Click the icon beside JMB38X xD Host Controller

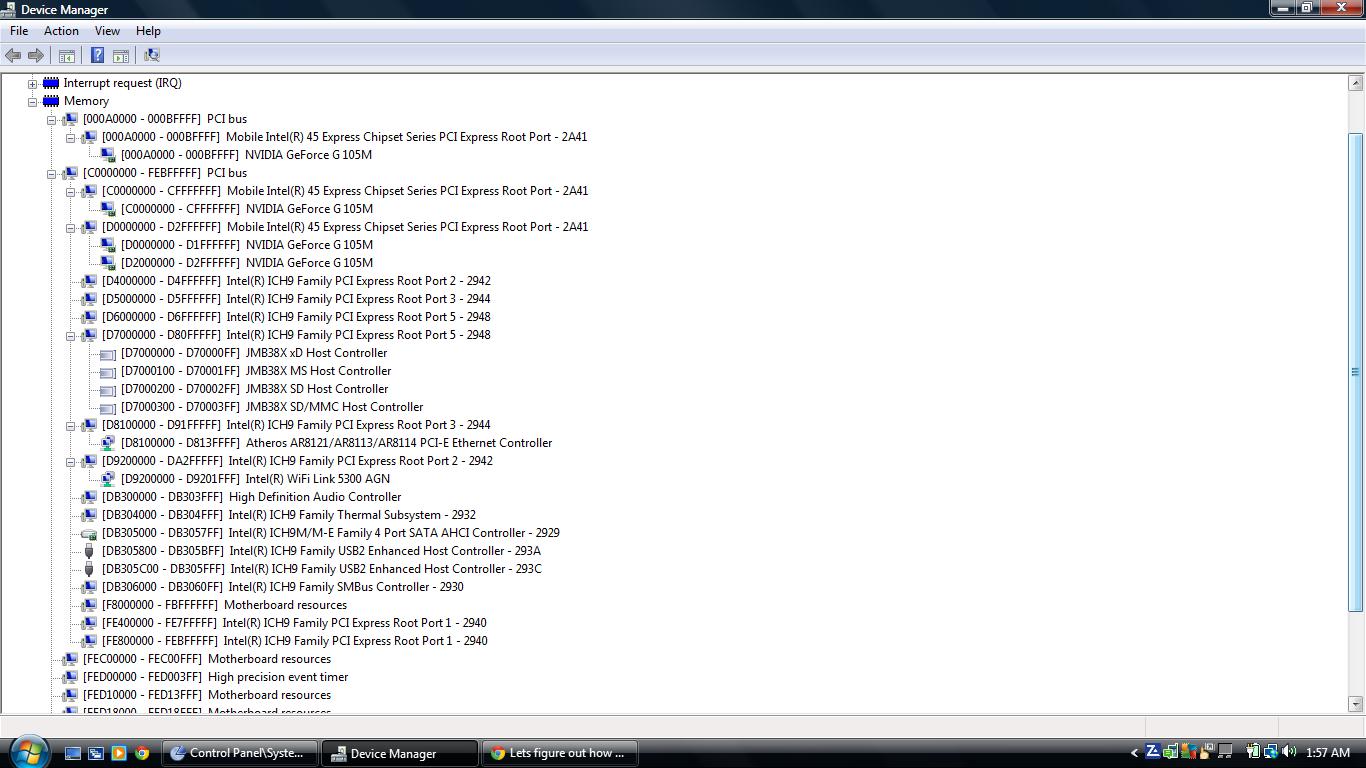(x=108, y=353)
